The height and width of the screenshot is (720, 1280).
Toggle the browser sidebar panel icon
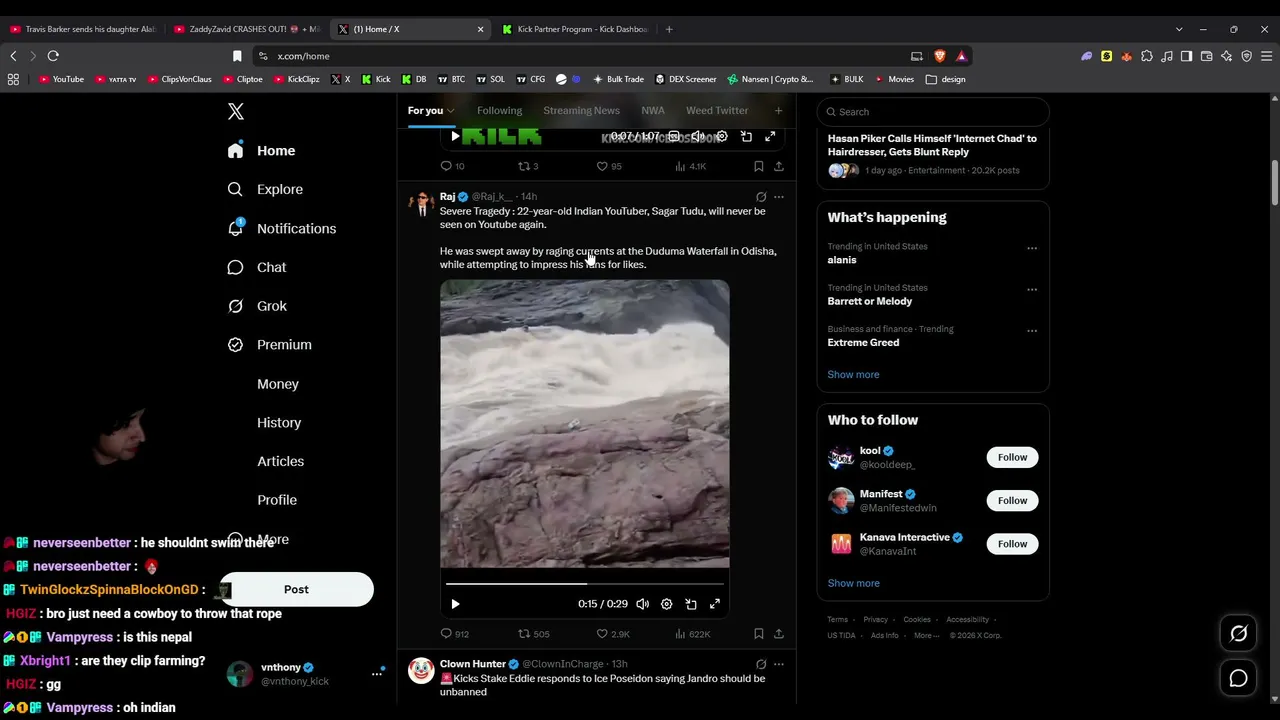coord(1186,56)
